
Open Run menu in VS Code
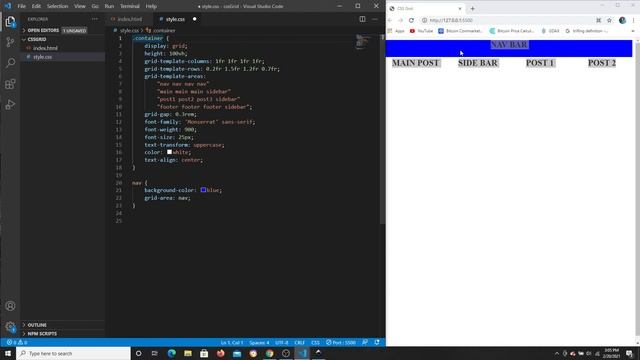tap(109, 6)
